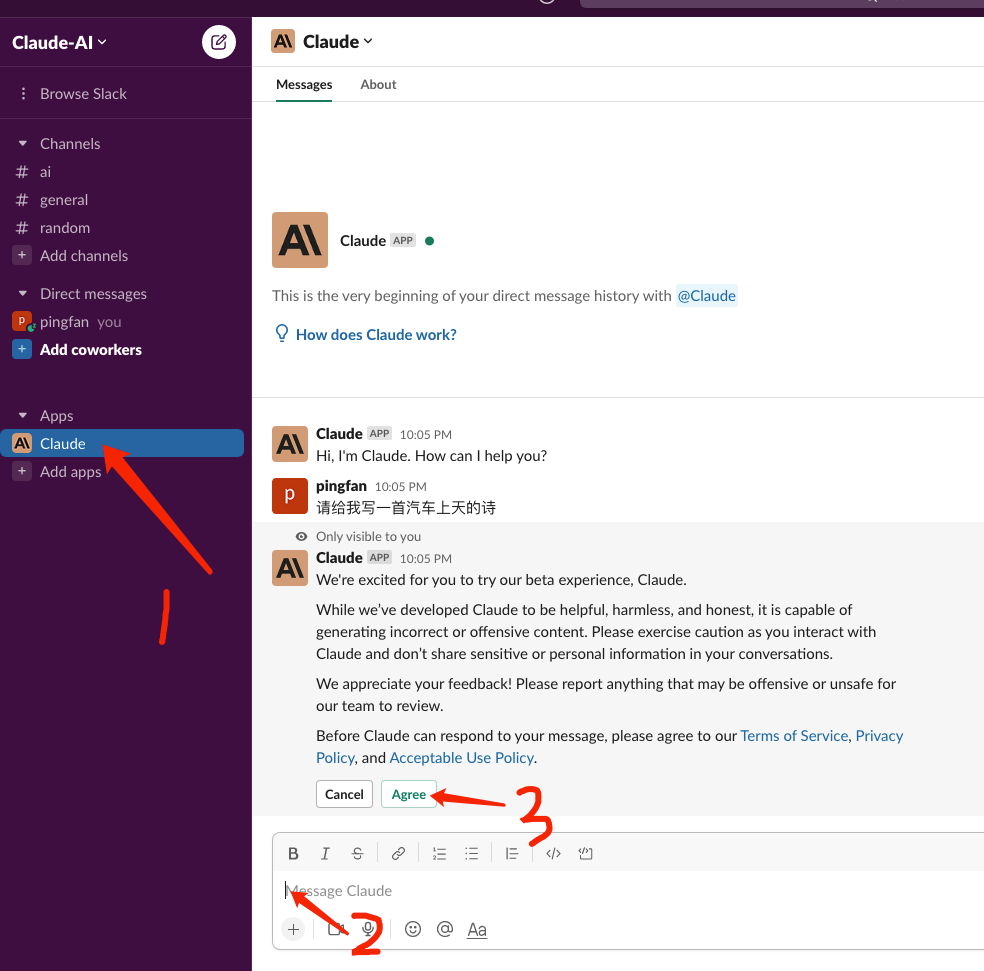Click Browse Slack in sidebar
Image resolution: width=984 pixels, height=971 pixels.
[83, 94]
